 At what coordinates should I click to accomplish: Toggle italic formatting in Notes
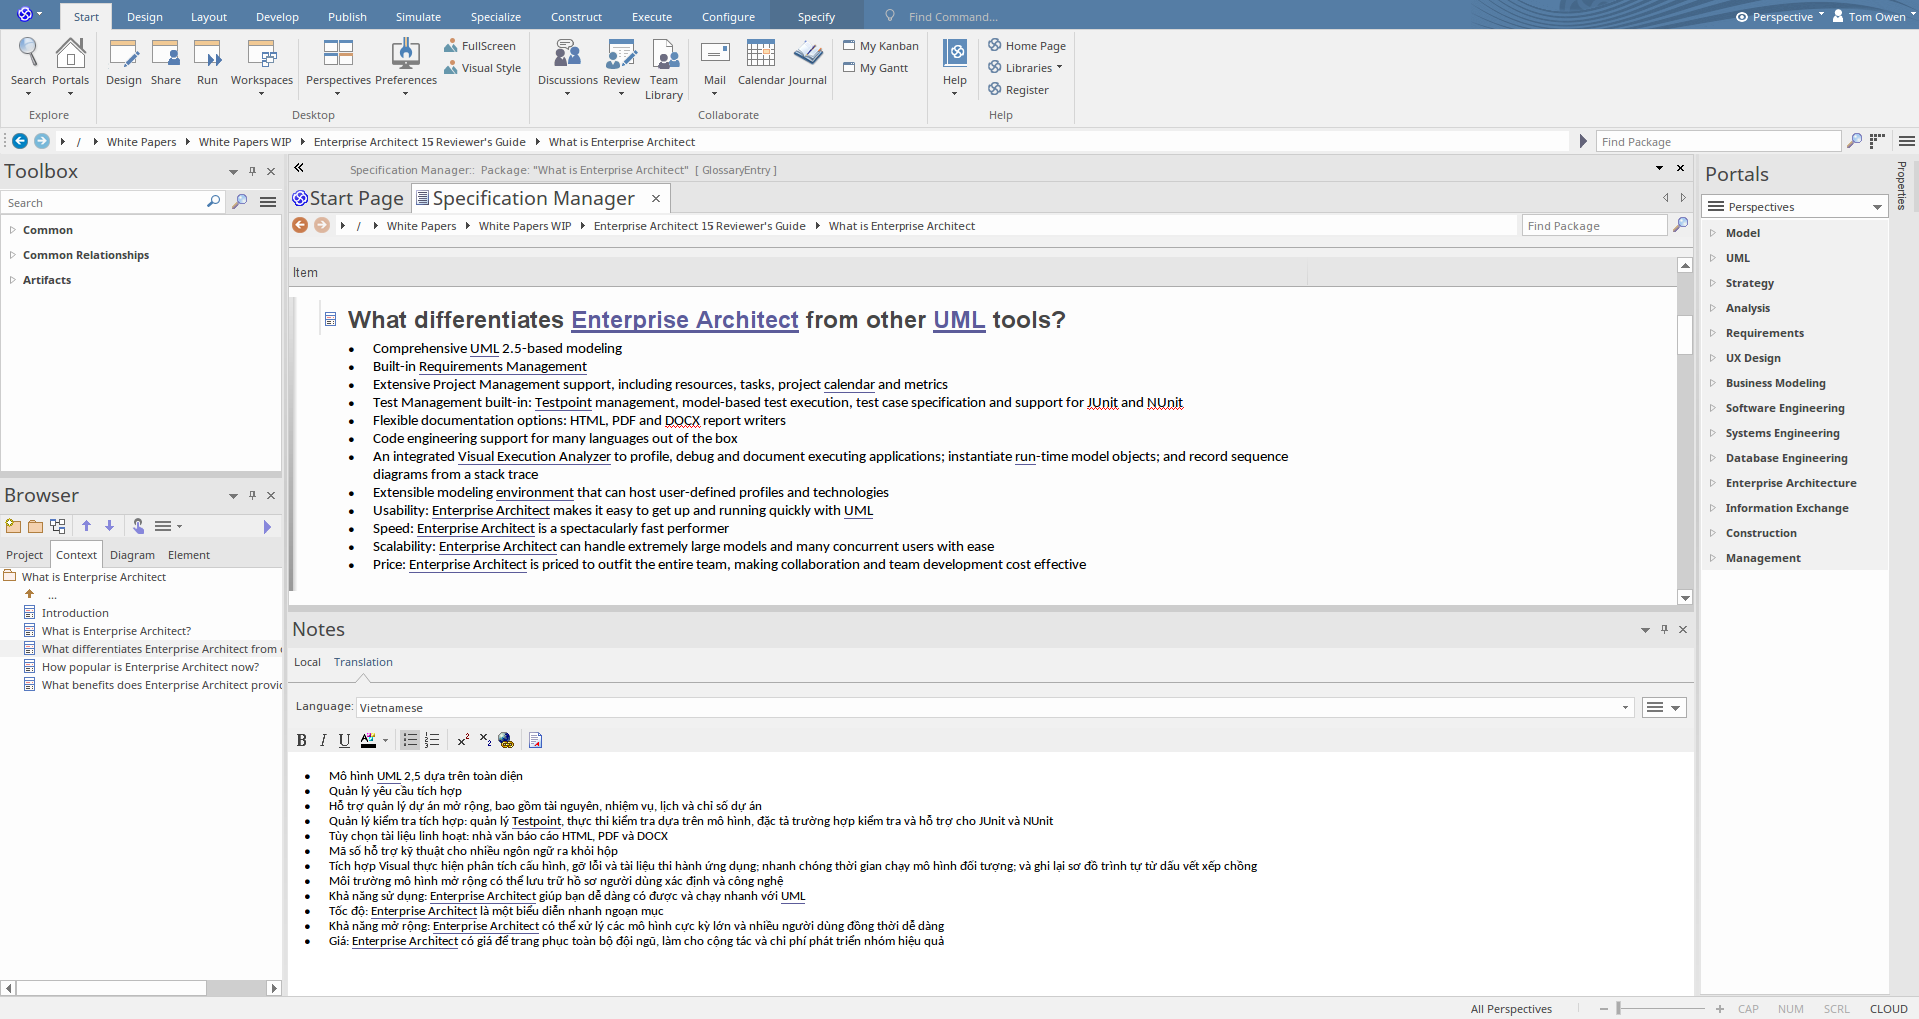click(323, 740)
